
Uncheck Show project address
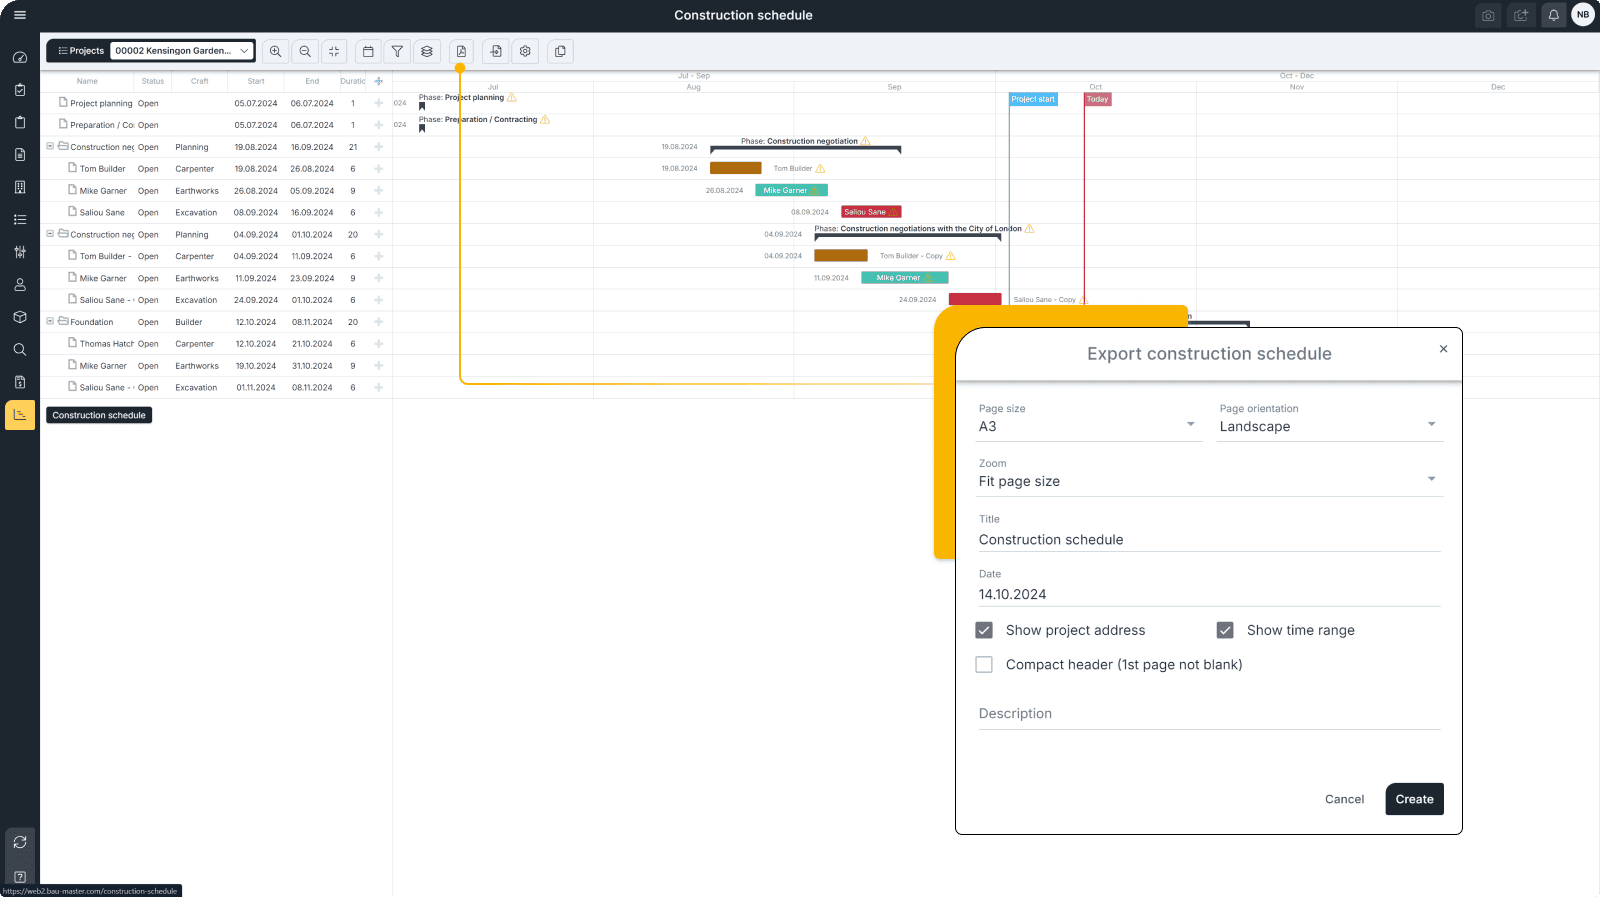(x=984, y=630)
